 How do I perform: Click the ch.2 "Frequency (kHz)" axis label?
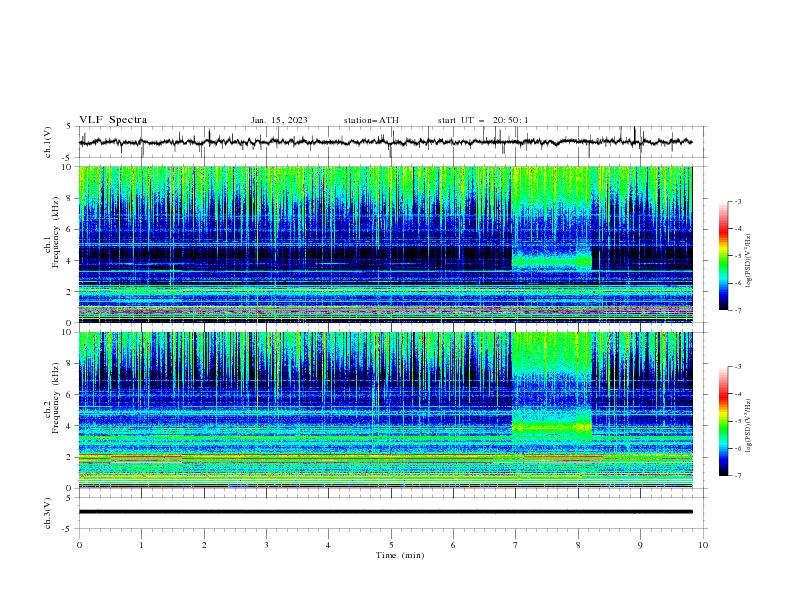pyautogui.click(x=56, y=397)
